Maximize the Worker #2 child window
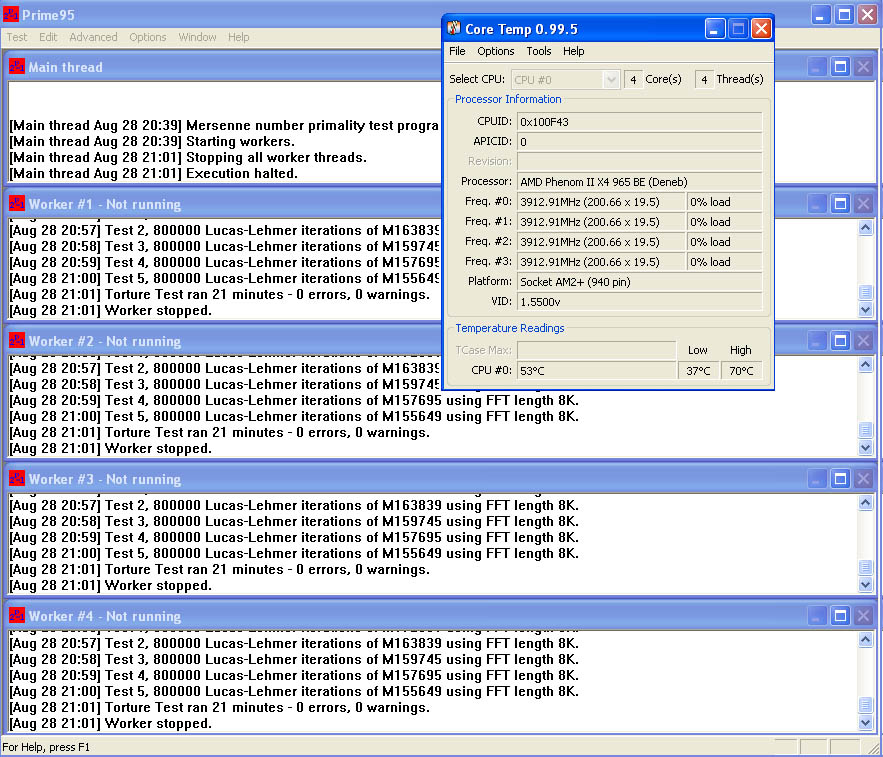The height and width of the screenshot is (757, 883). [x=840, y=340]
